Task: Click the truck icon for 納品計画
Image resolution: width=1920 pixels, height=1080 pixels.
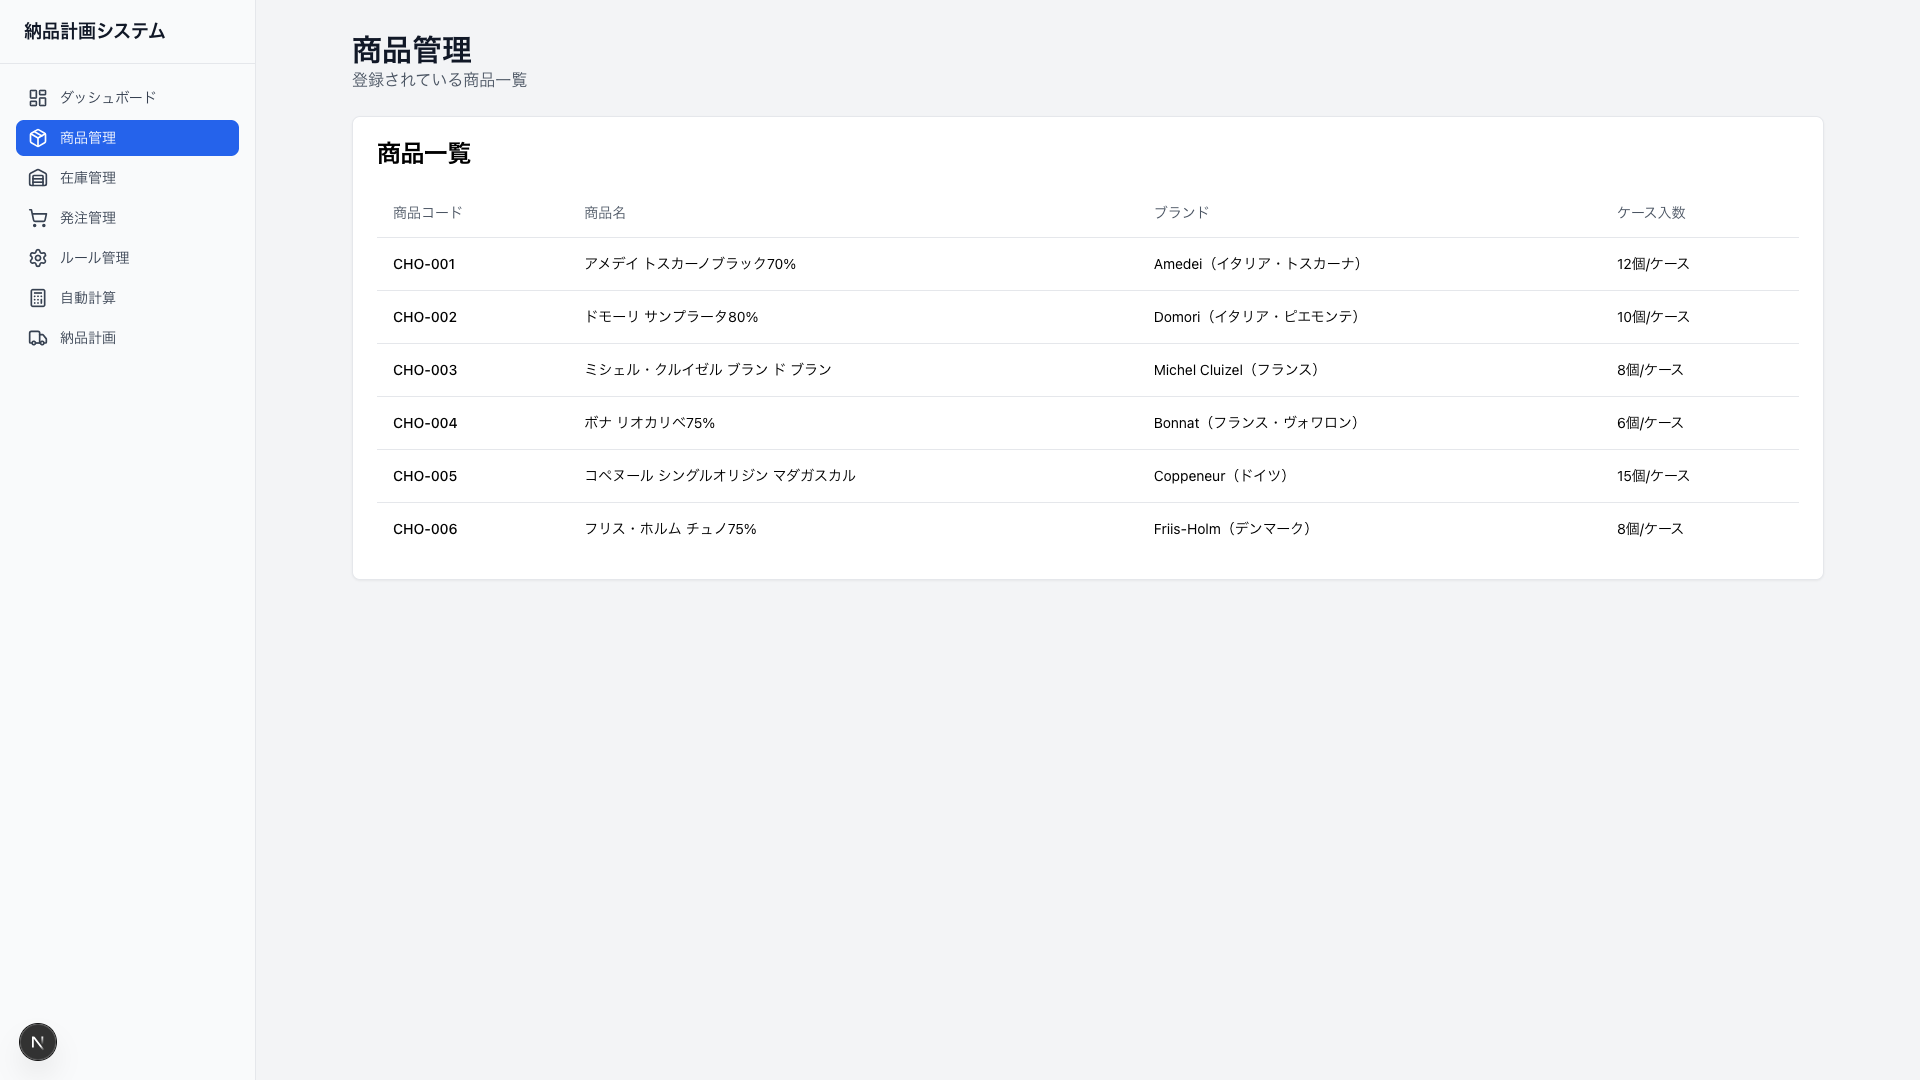Action: pos(38,338)
